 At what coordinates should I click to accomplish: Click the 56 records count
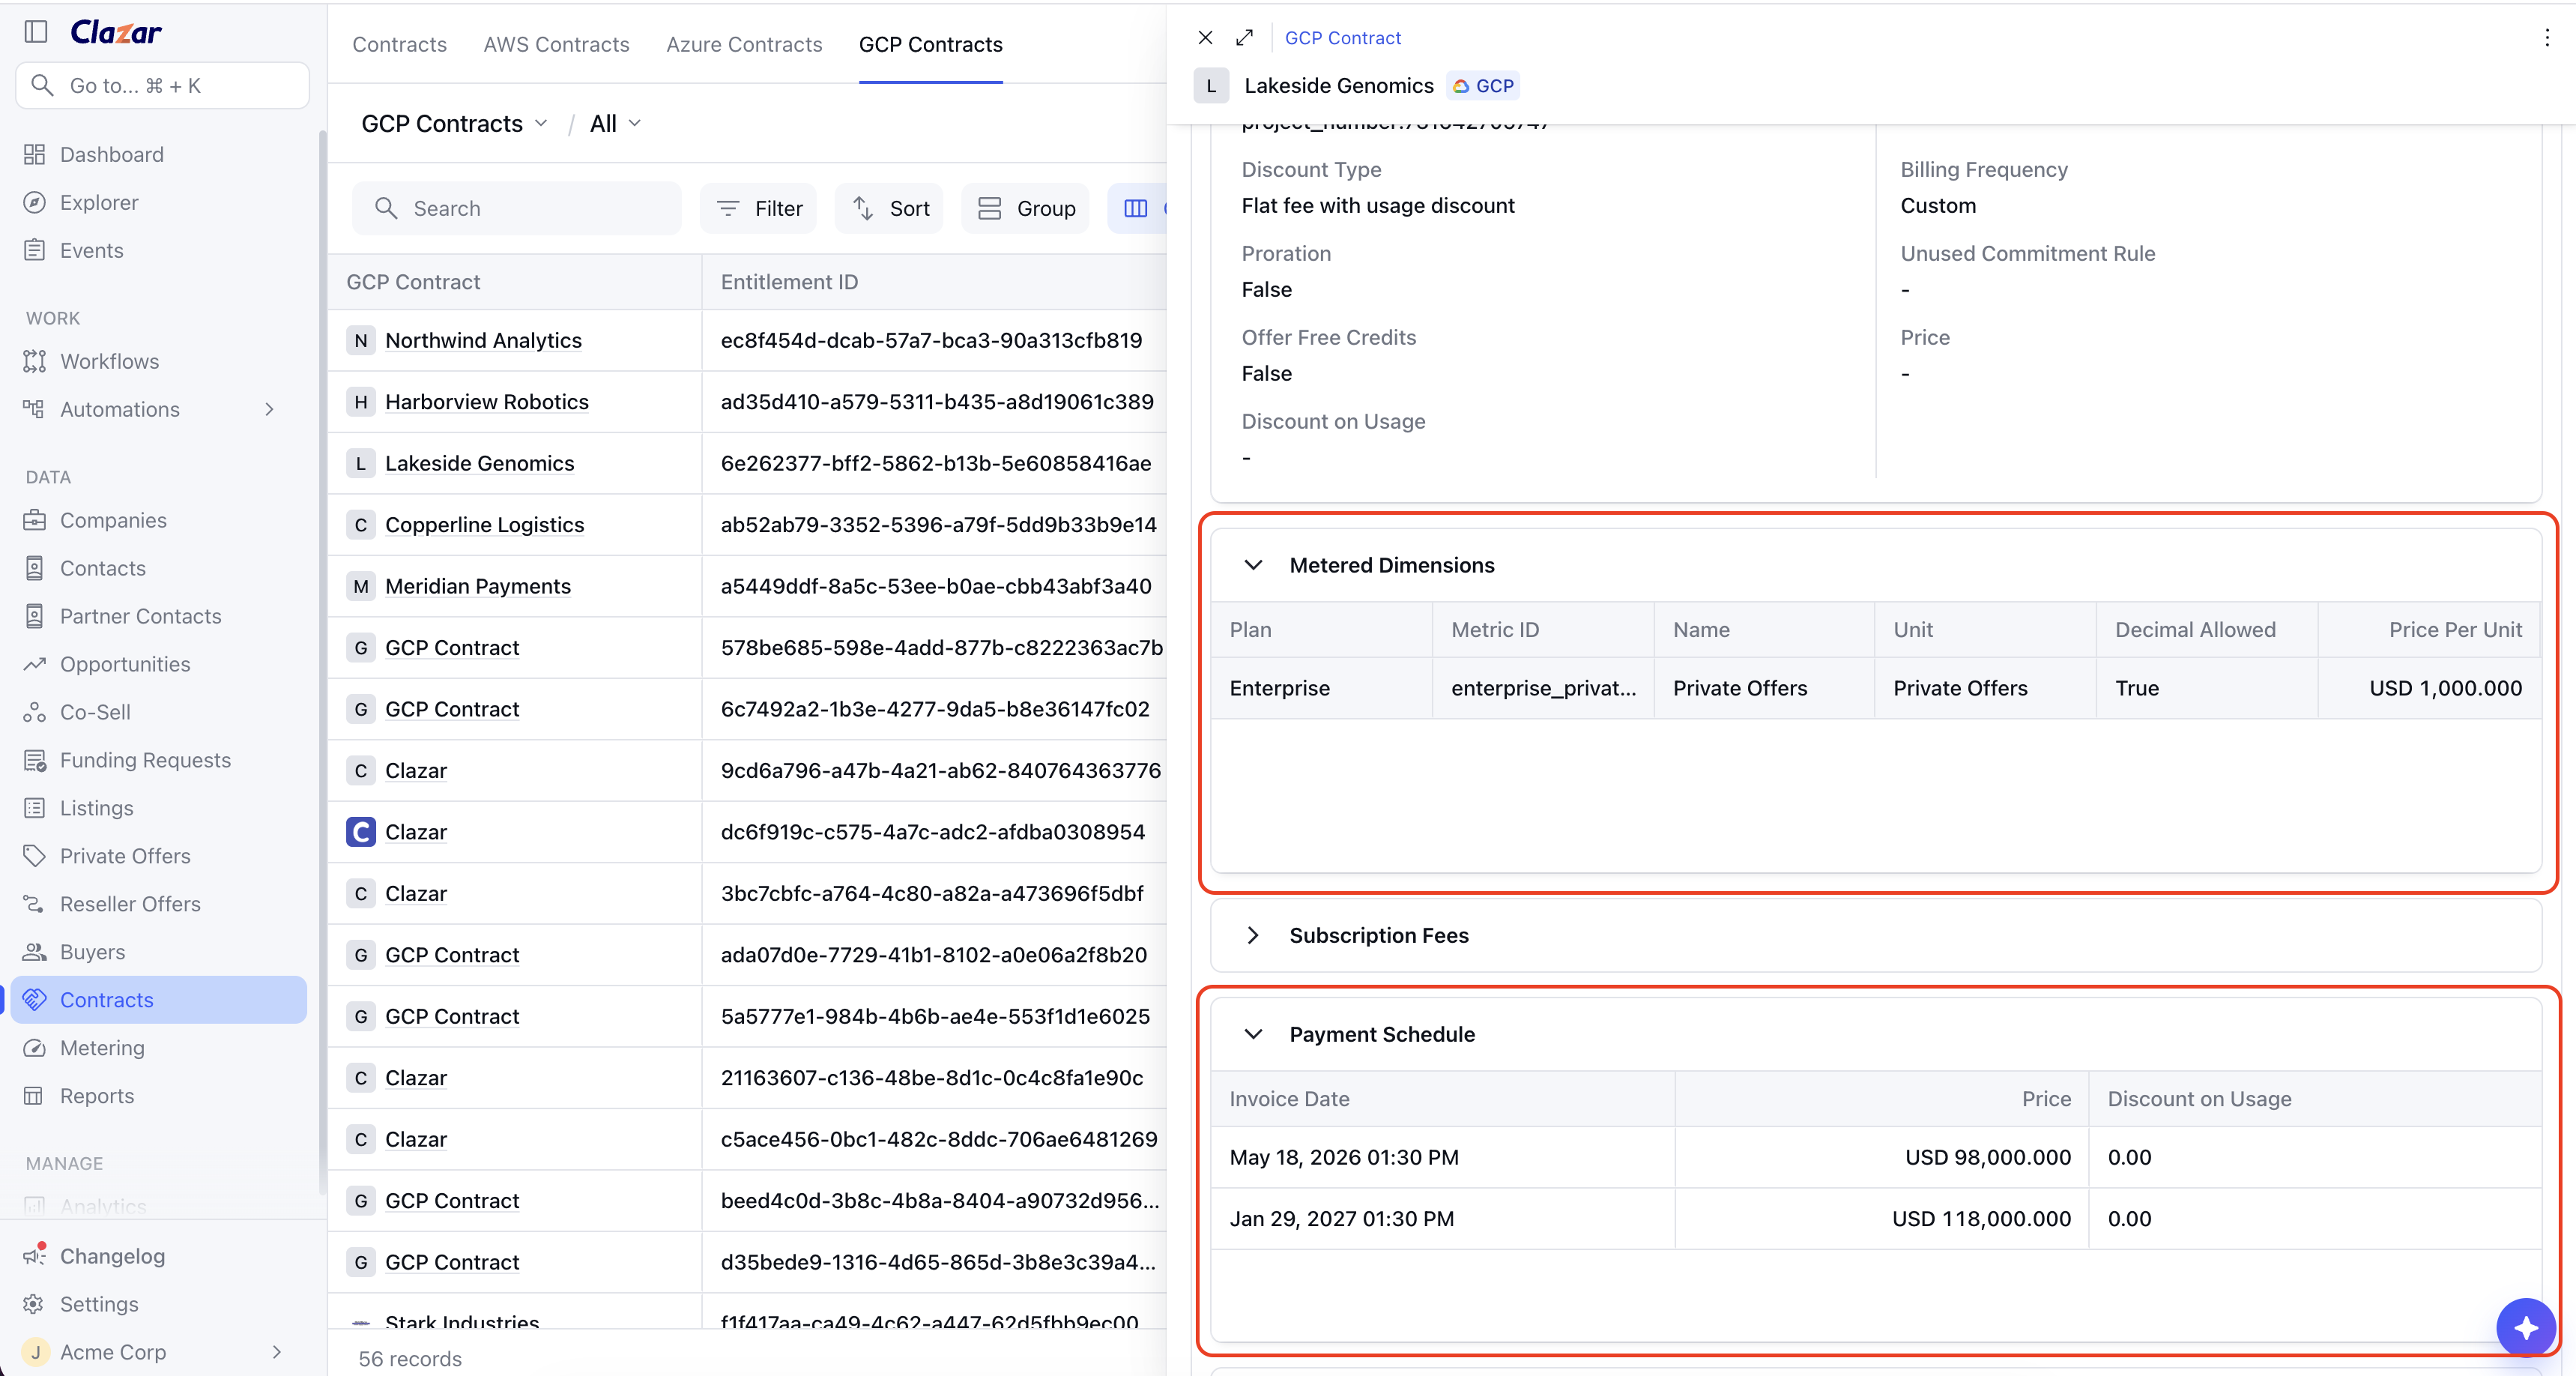click(x=410, y=1359)
